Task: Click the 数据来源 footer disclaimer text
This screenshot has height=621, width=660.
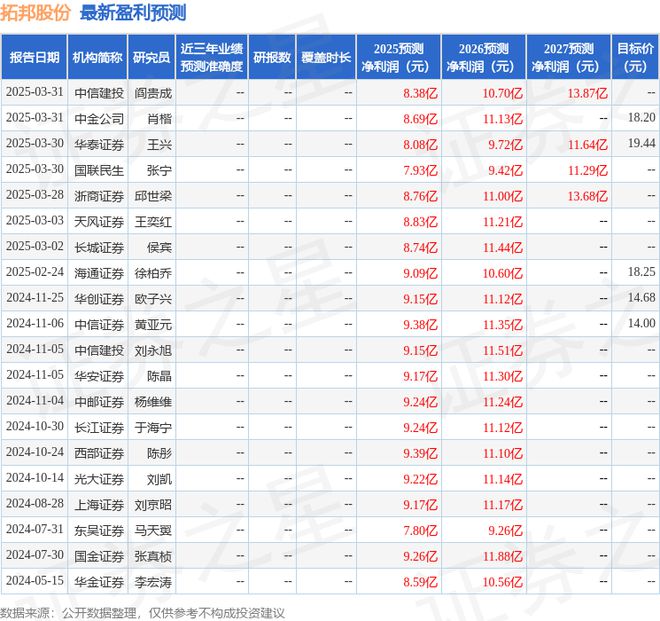Action: coord(142,613)
